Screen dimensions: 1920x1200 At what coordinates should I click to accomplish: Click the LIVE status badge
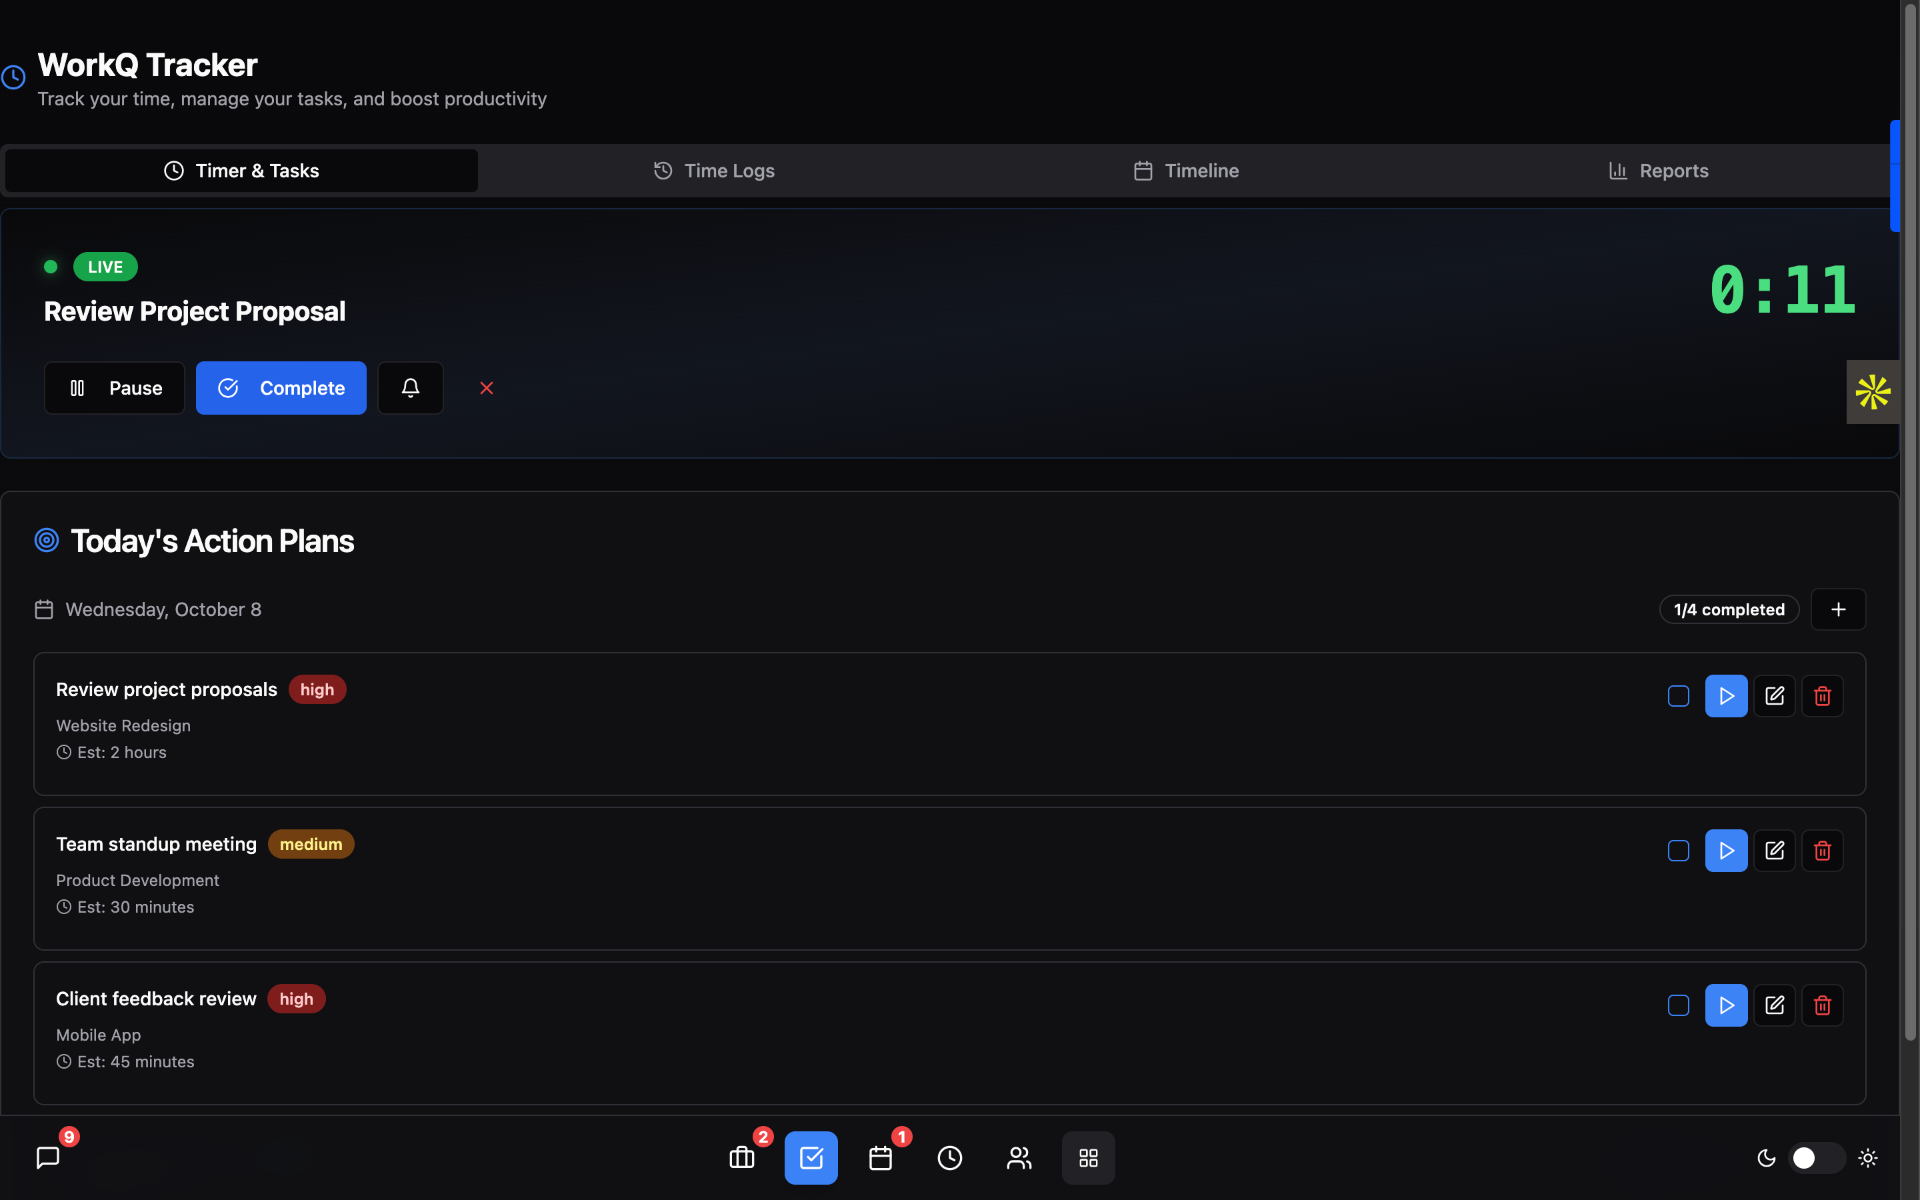point(105,267)
